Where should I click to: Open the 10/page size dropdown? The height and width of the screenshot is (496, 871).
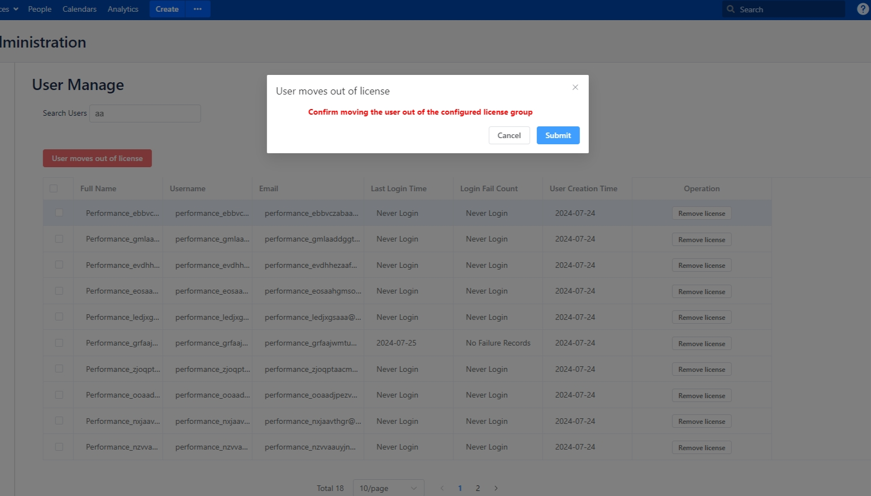click(388, 488)
